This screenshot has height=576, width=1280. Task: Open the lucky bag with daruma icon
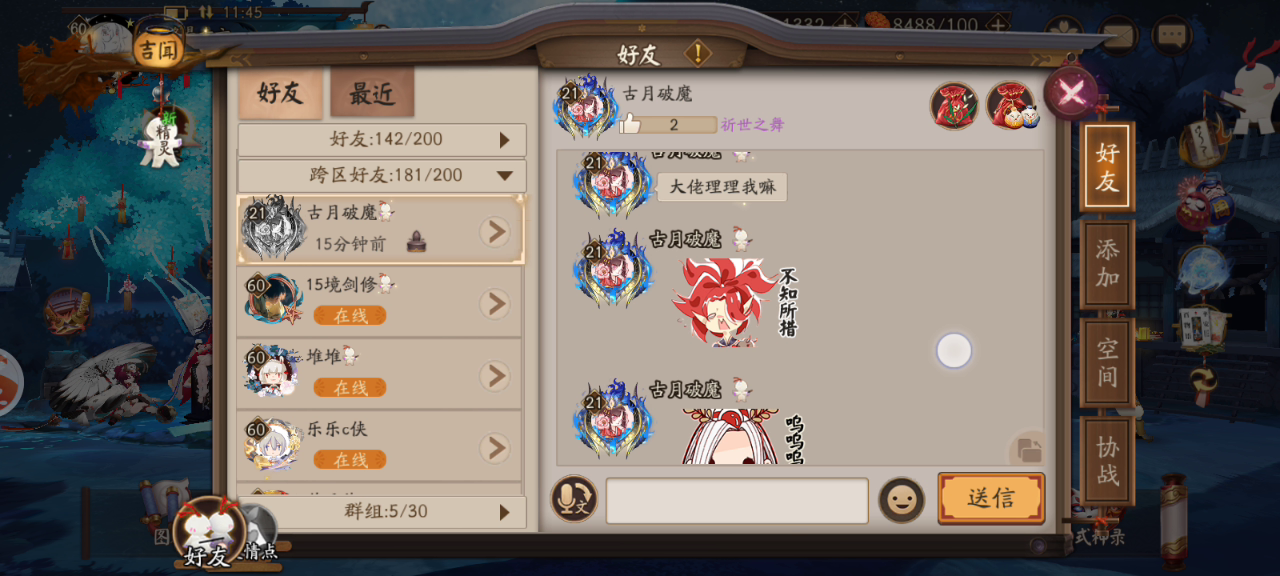click(x=1011, y=105)
